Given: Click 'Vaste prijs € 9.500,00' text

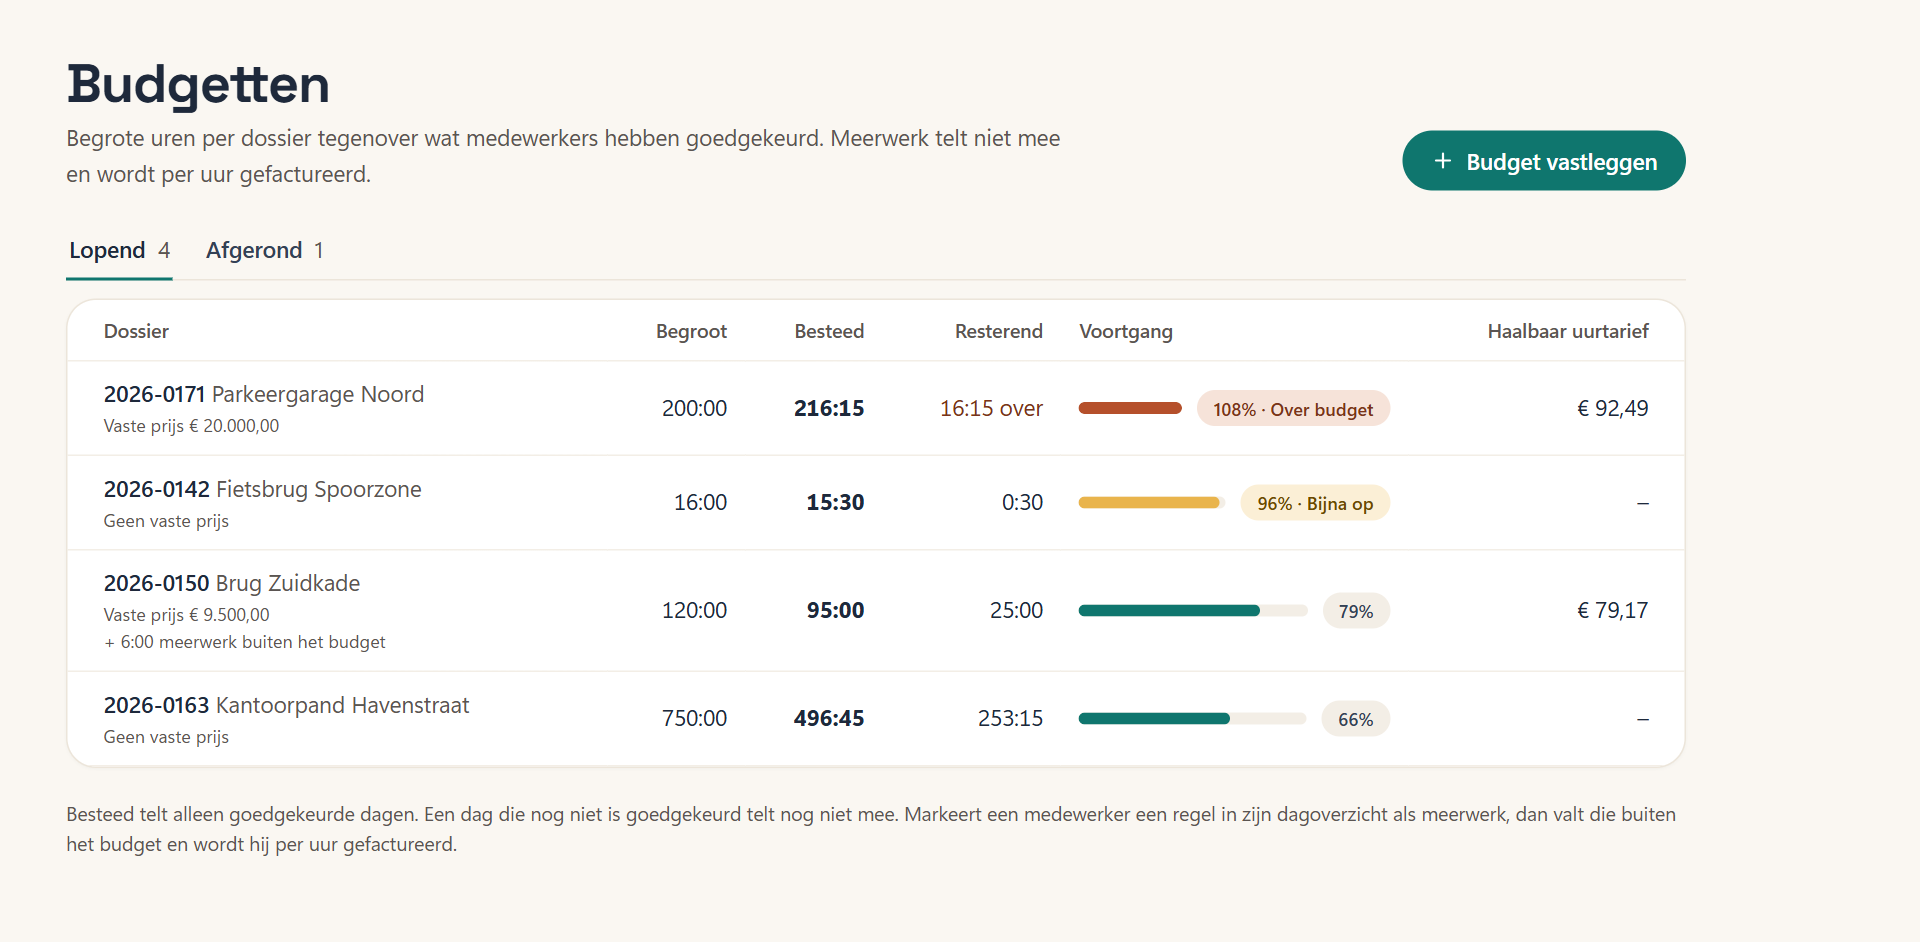Looking at the screenshot, I should (x=186, y=614).
